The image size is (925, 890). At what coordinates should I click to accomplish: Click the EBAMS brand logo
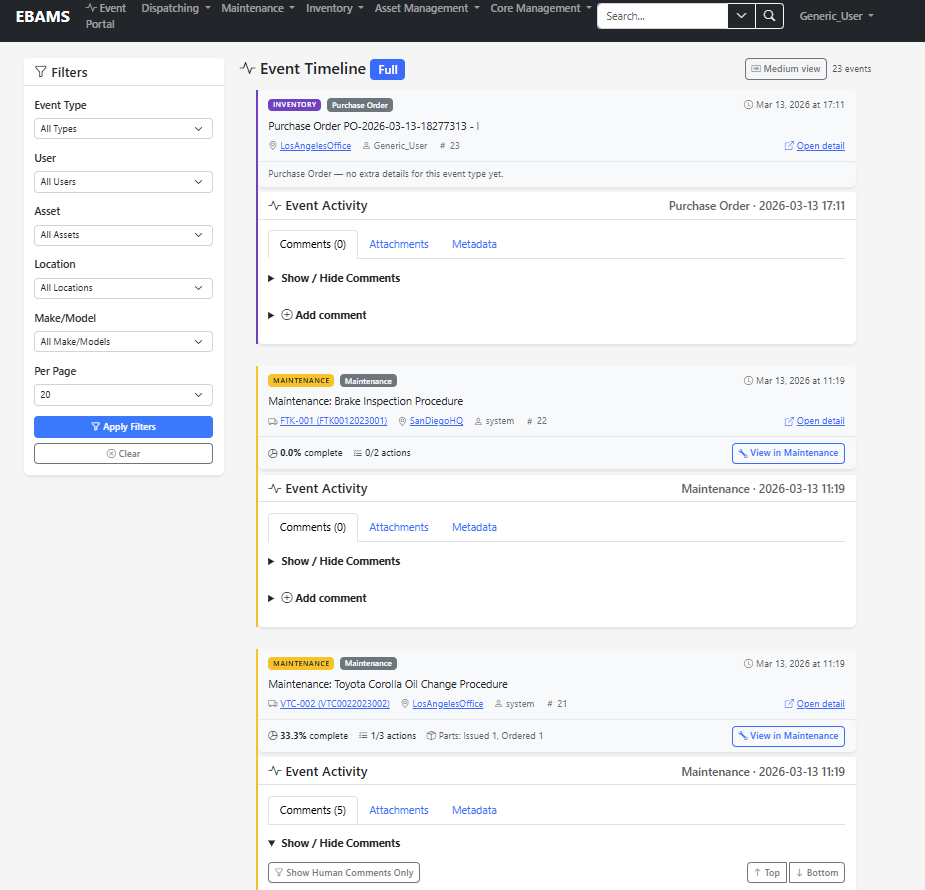click(x=42, y=17)
